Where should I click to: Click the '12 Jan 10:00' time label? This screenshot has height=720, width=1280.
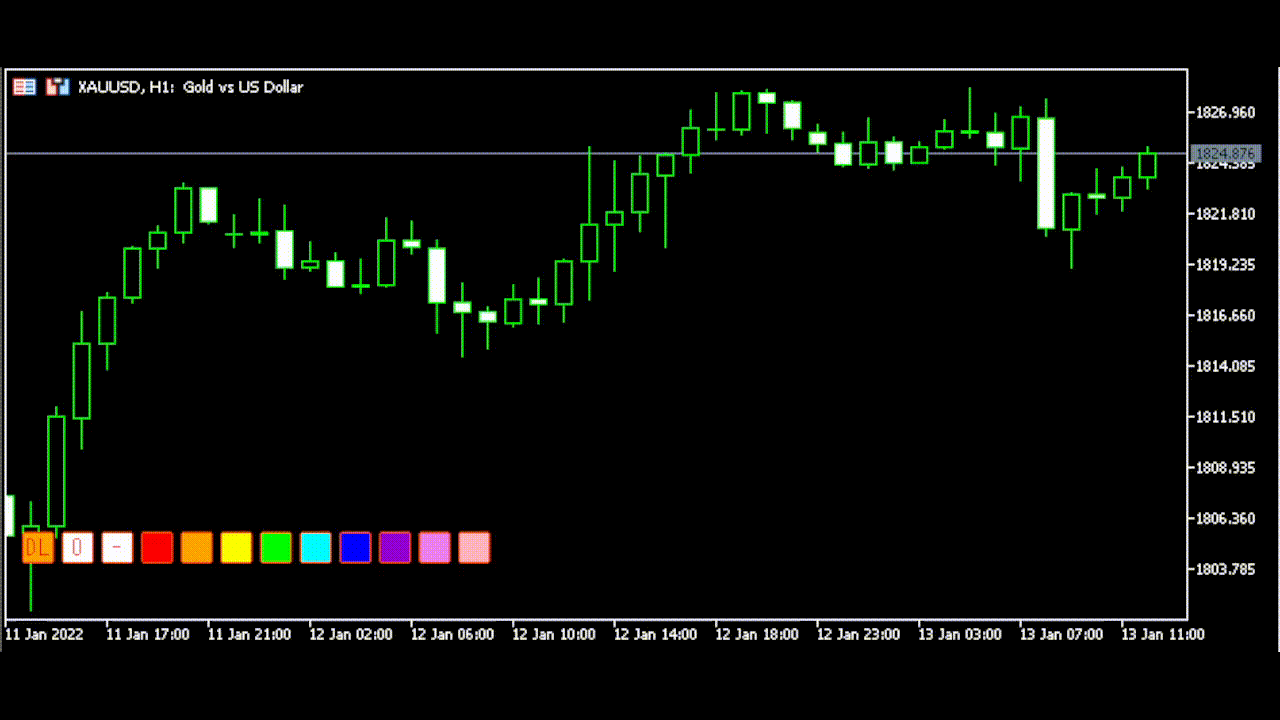click(554, 634)
